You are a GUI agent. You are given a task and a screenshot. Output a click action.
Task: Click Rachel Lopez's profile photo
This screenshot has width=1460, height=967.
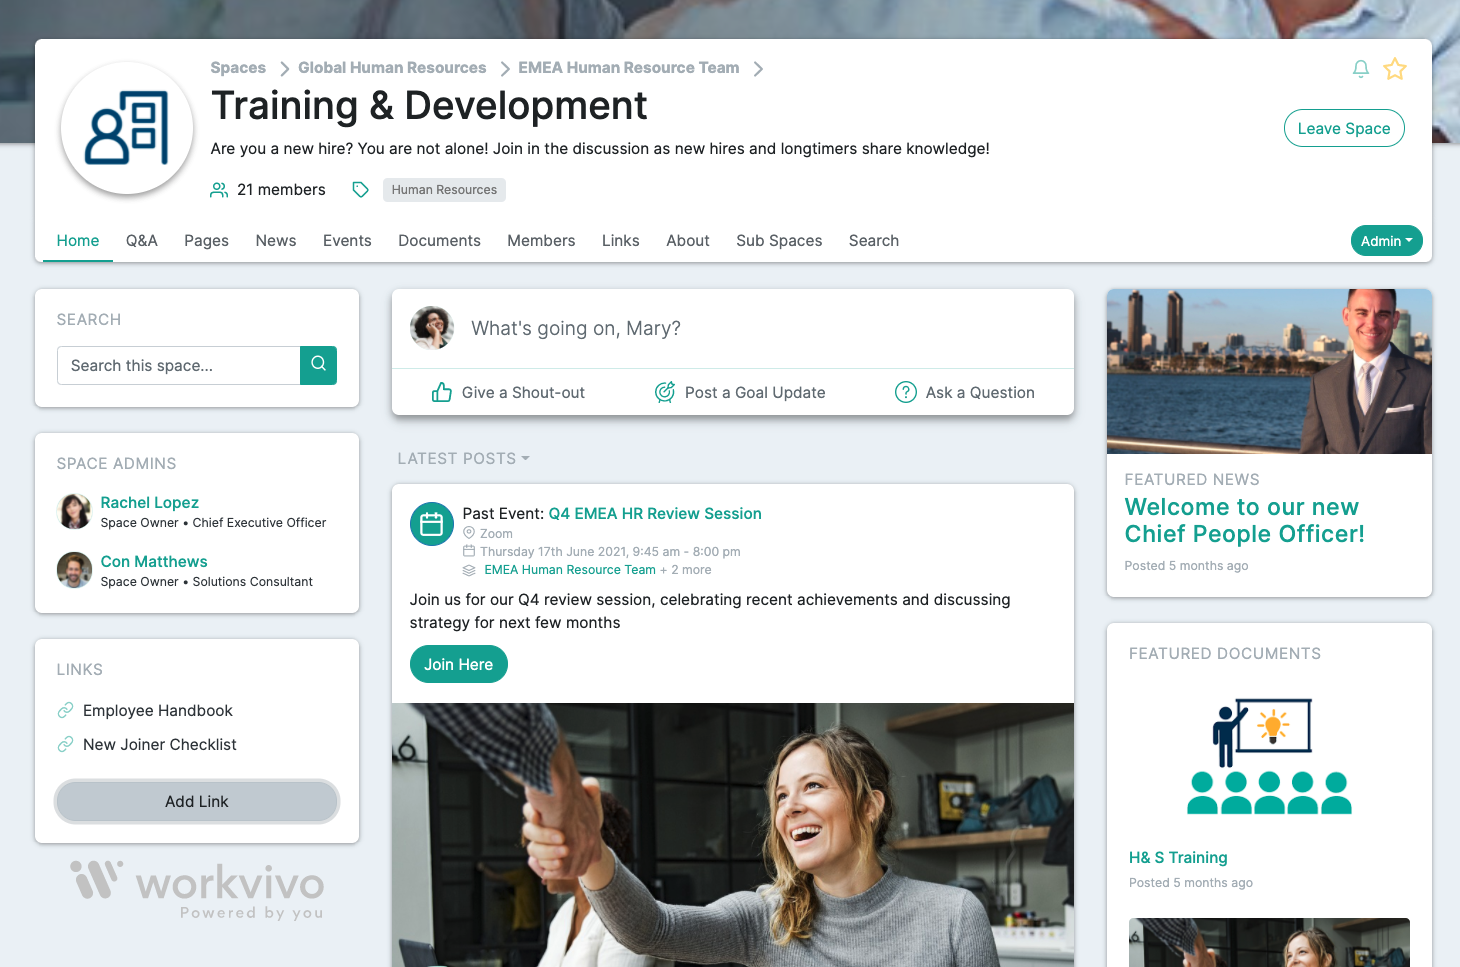click(x=74, y=511)
